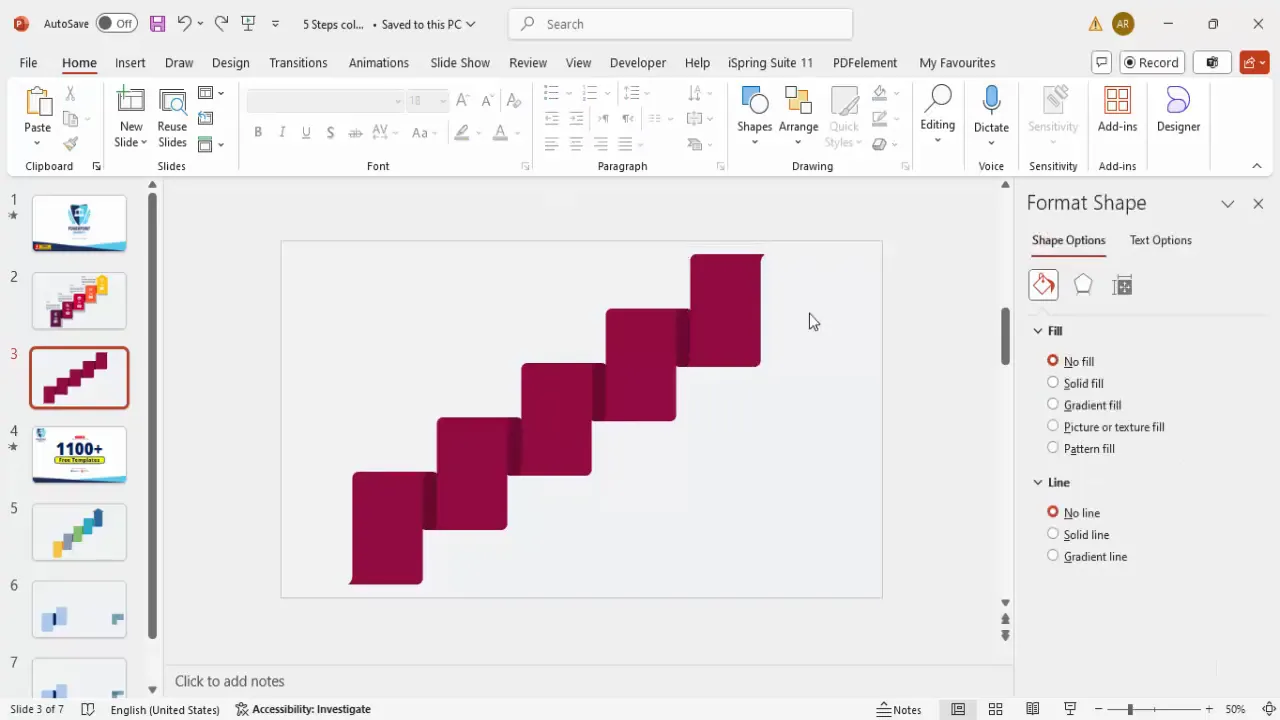Click the user account avatar AR
This screenshot has width=1280, height=720.
(1123, 23)
